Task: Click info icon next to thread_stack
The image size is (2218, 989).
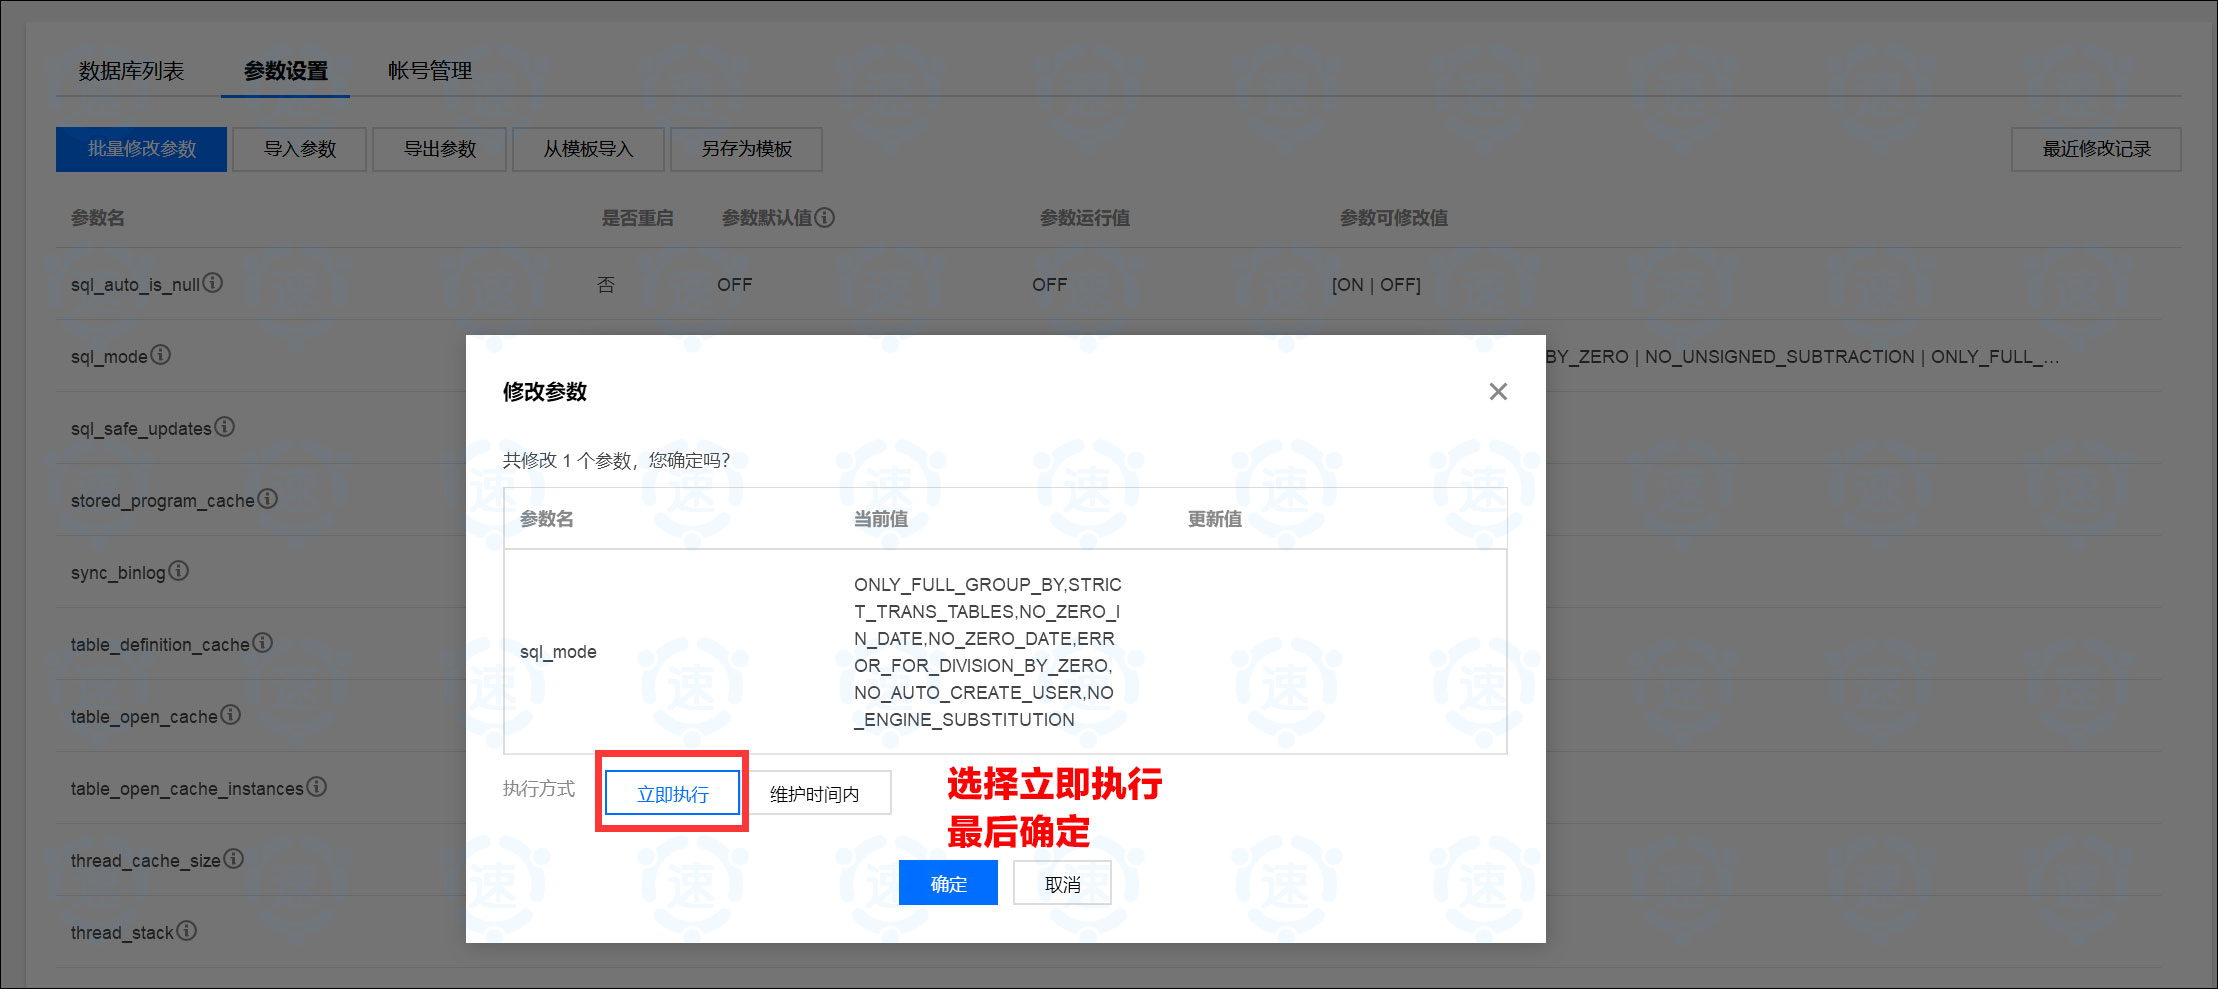Action: point(186,931)
